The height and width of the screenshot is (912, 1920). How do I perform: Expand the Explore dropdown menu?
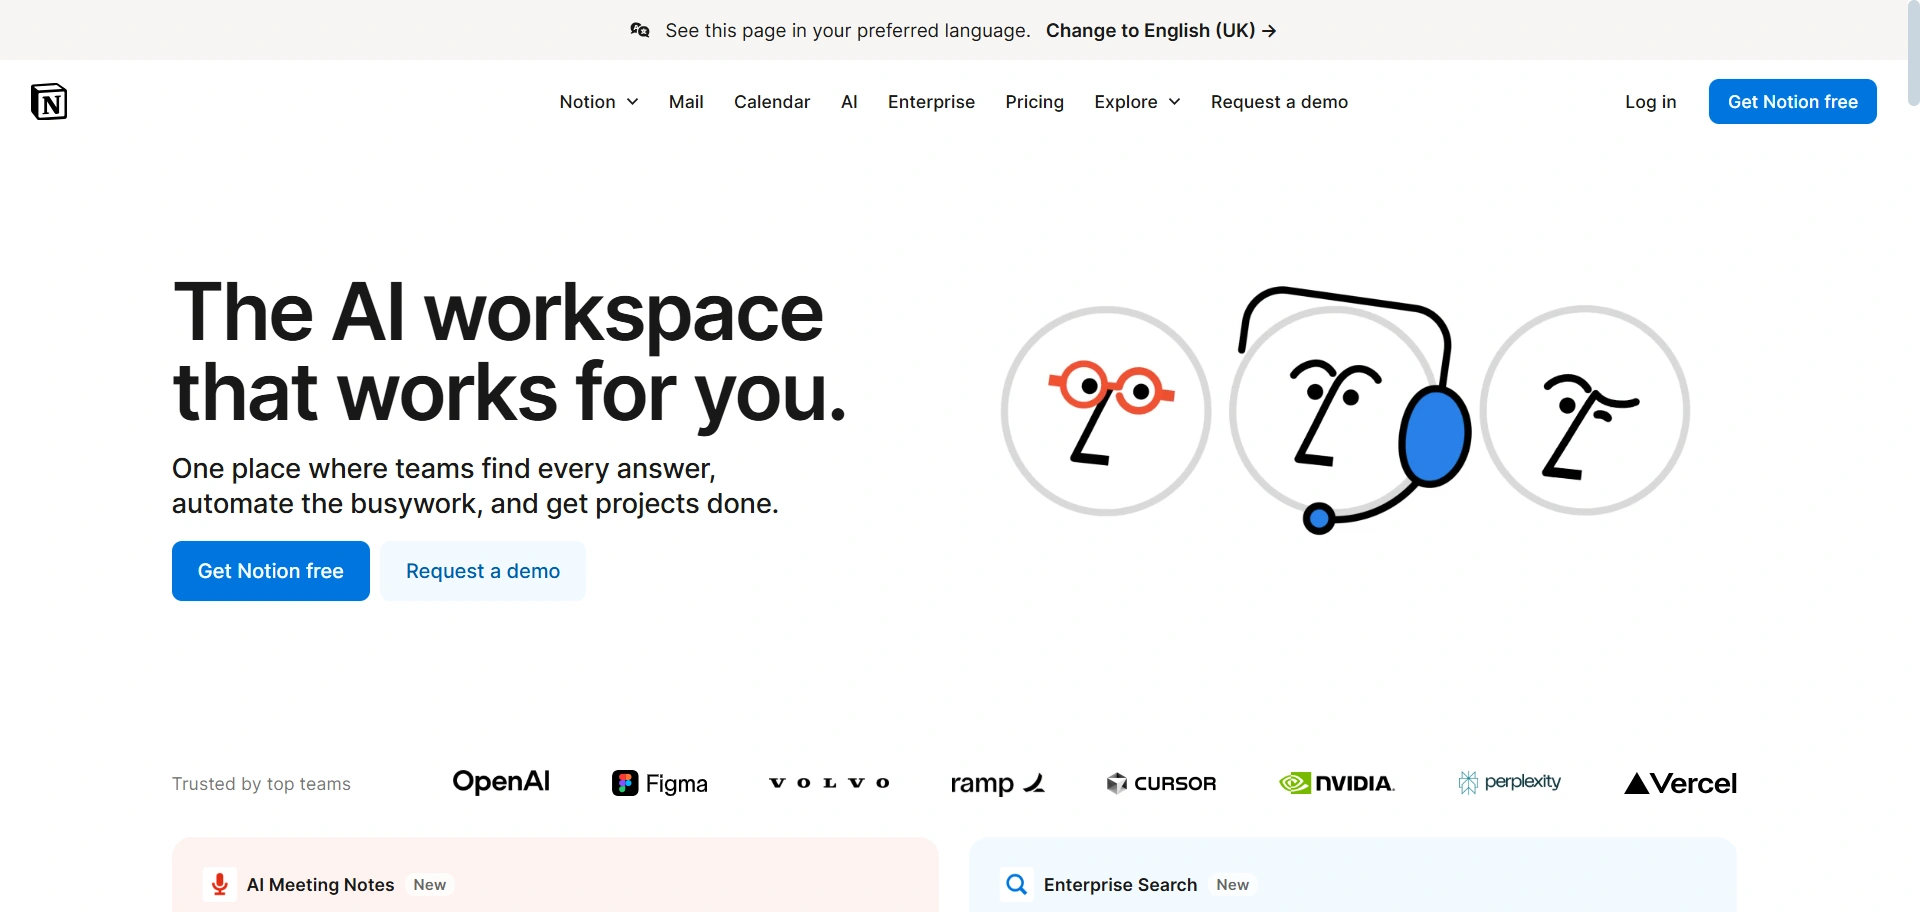point(1138,102)
